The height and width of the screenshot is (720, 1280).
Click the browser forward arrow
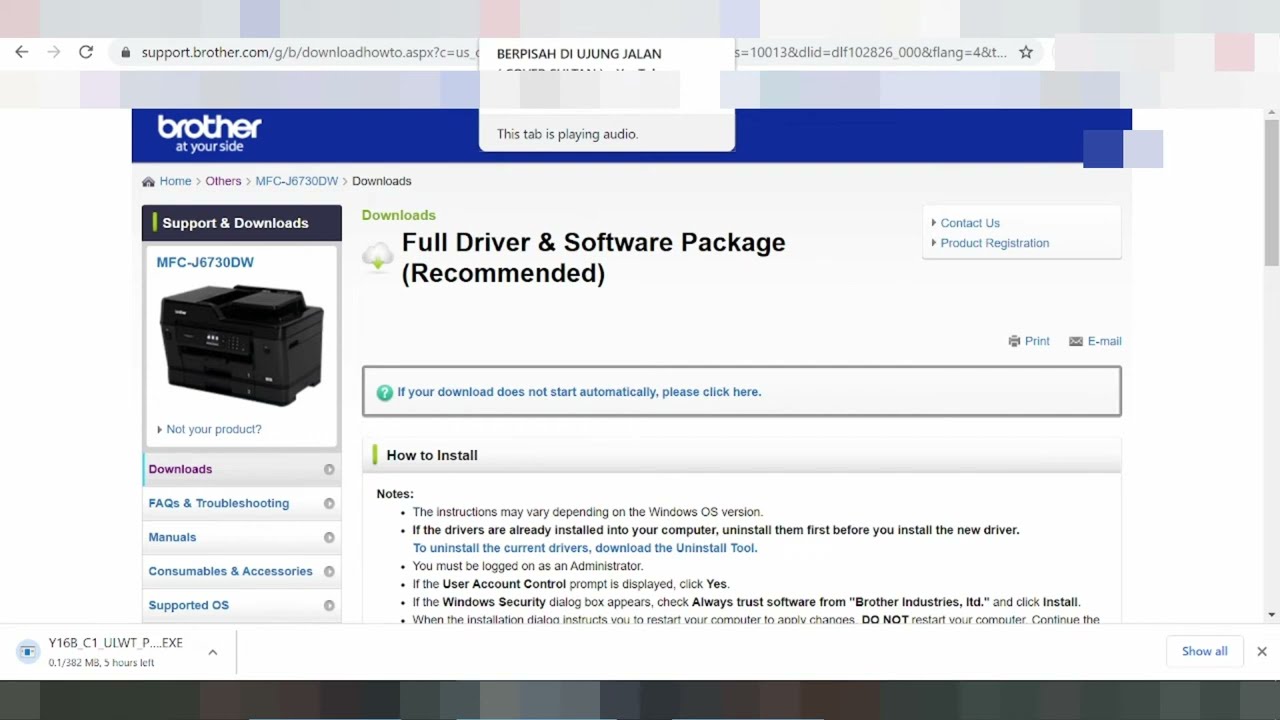coord(54,52)
